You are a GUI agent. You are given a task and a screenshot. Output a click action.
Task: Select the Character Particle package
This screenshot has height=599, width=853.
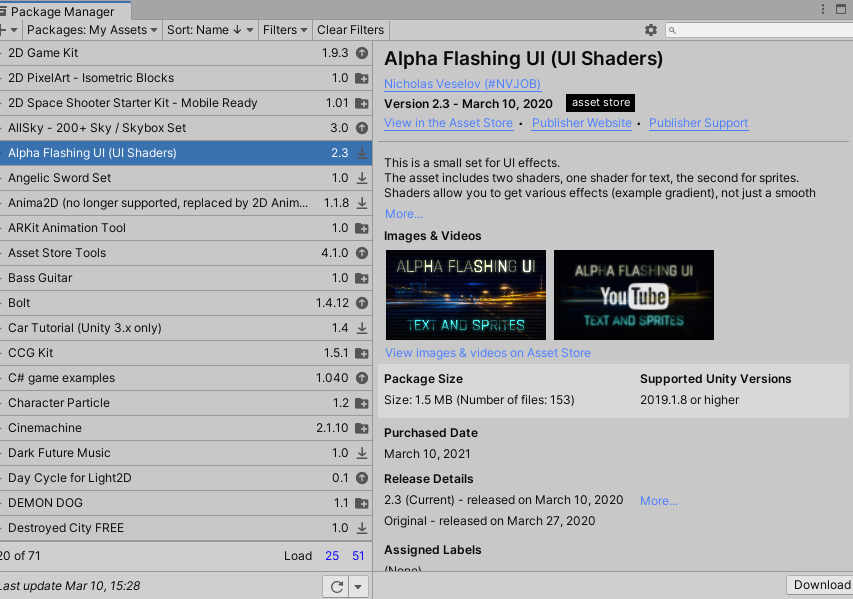pos(186,403)
